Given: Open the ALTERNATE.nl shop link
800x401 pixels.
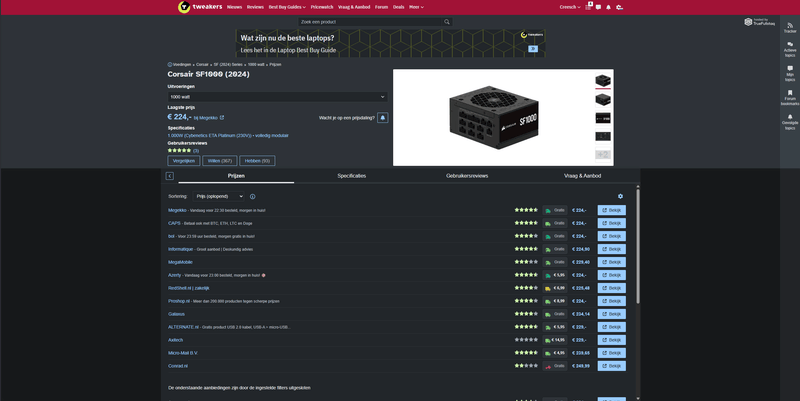Looking at the screenshot, I should (x=183, y=327).
